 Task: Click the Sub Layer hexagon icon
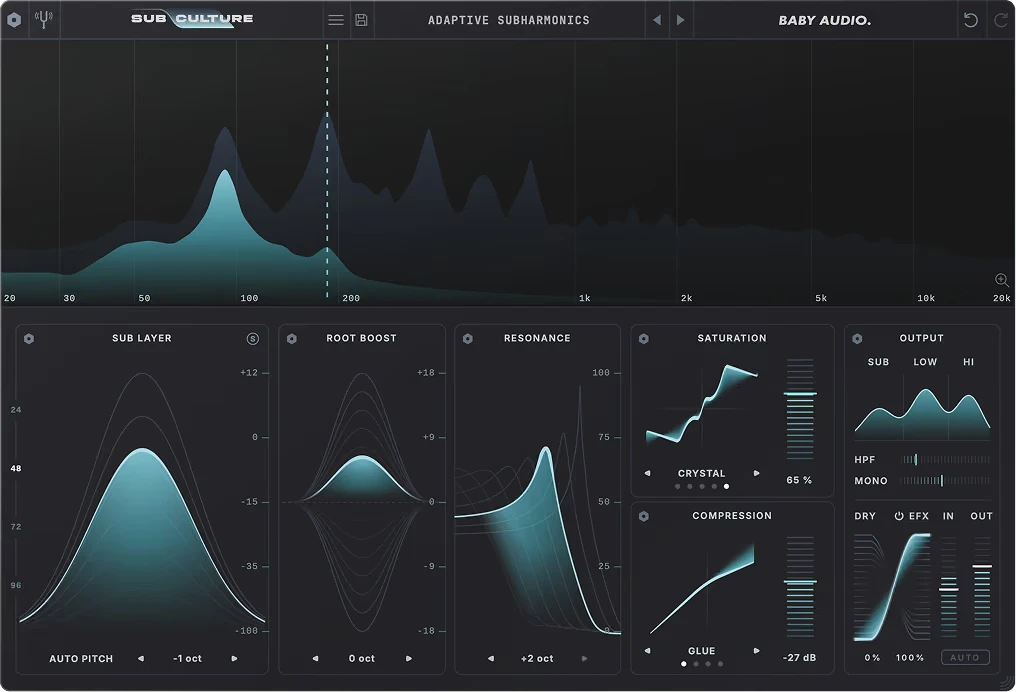pyautogui.click(x=29, y=338)
